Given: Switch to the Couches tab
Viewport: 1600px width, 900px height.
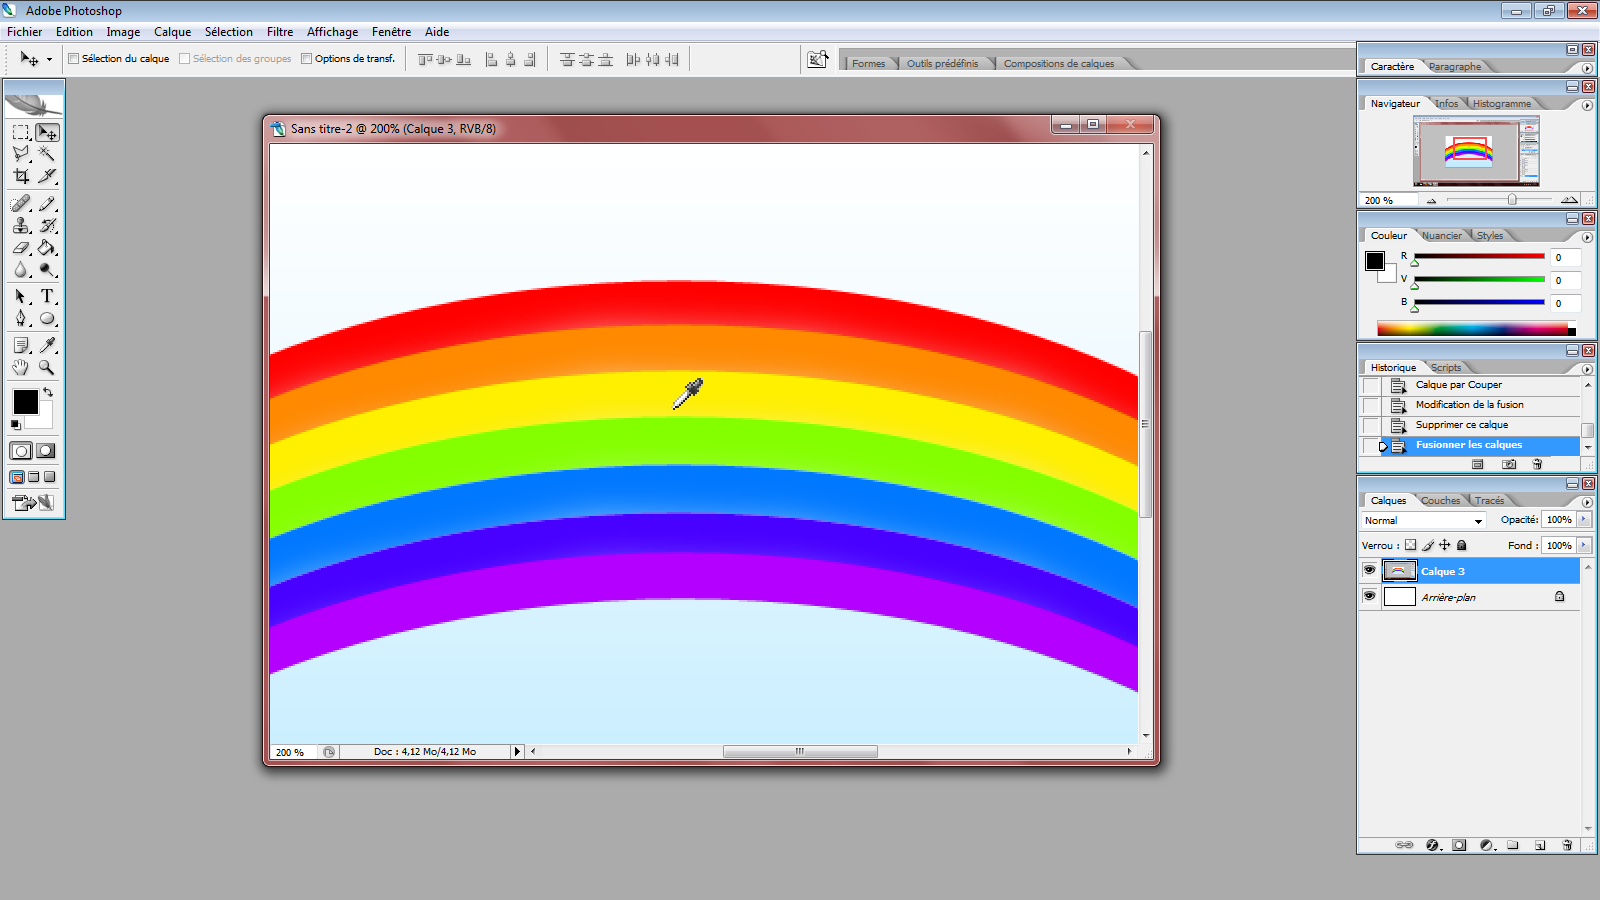Looking at the screenshot, I should tap(1440, 501).
